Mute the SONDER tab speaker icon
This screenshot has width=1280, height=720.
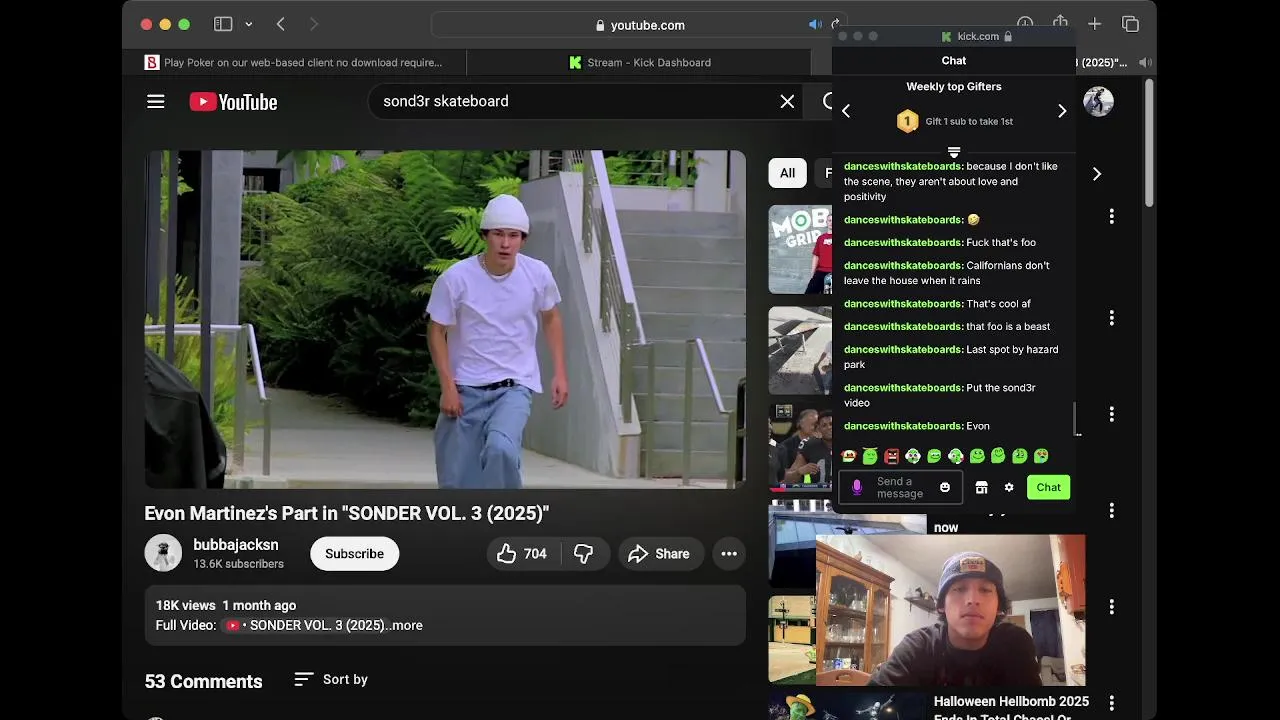pos(1145,62)
